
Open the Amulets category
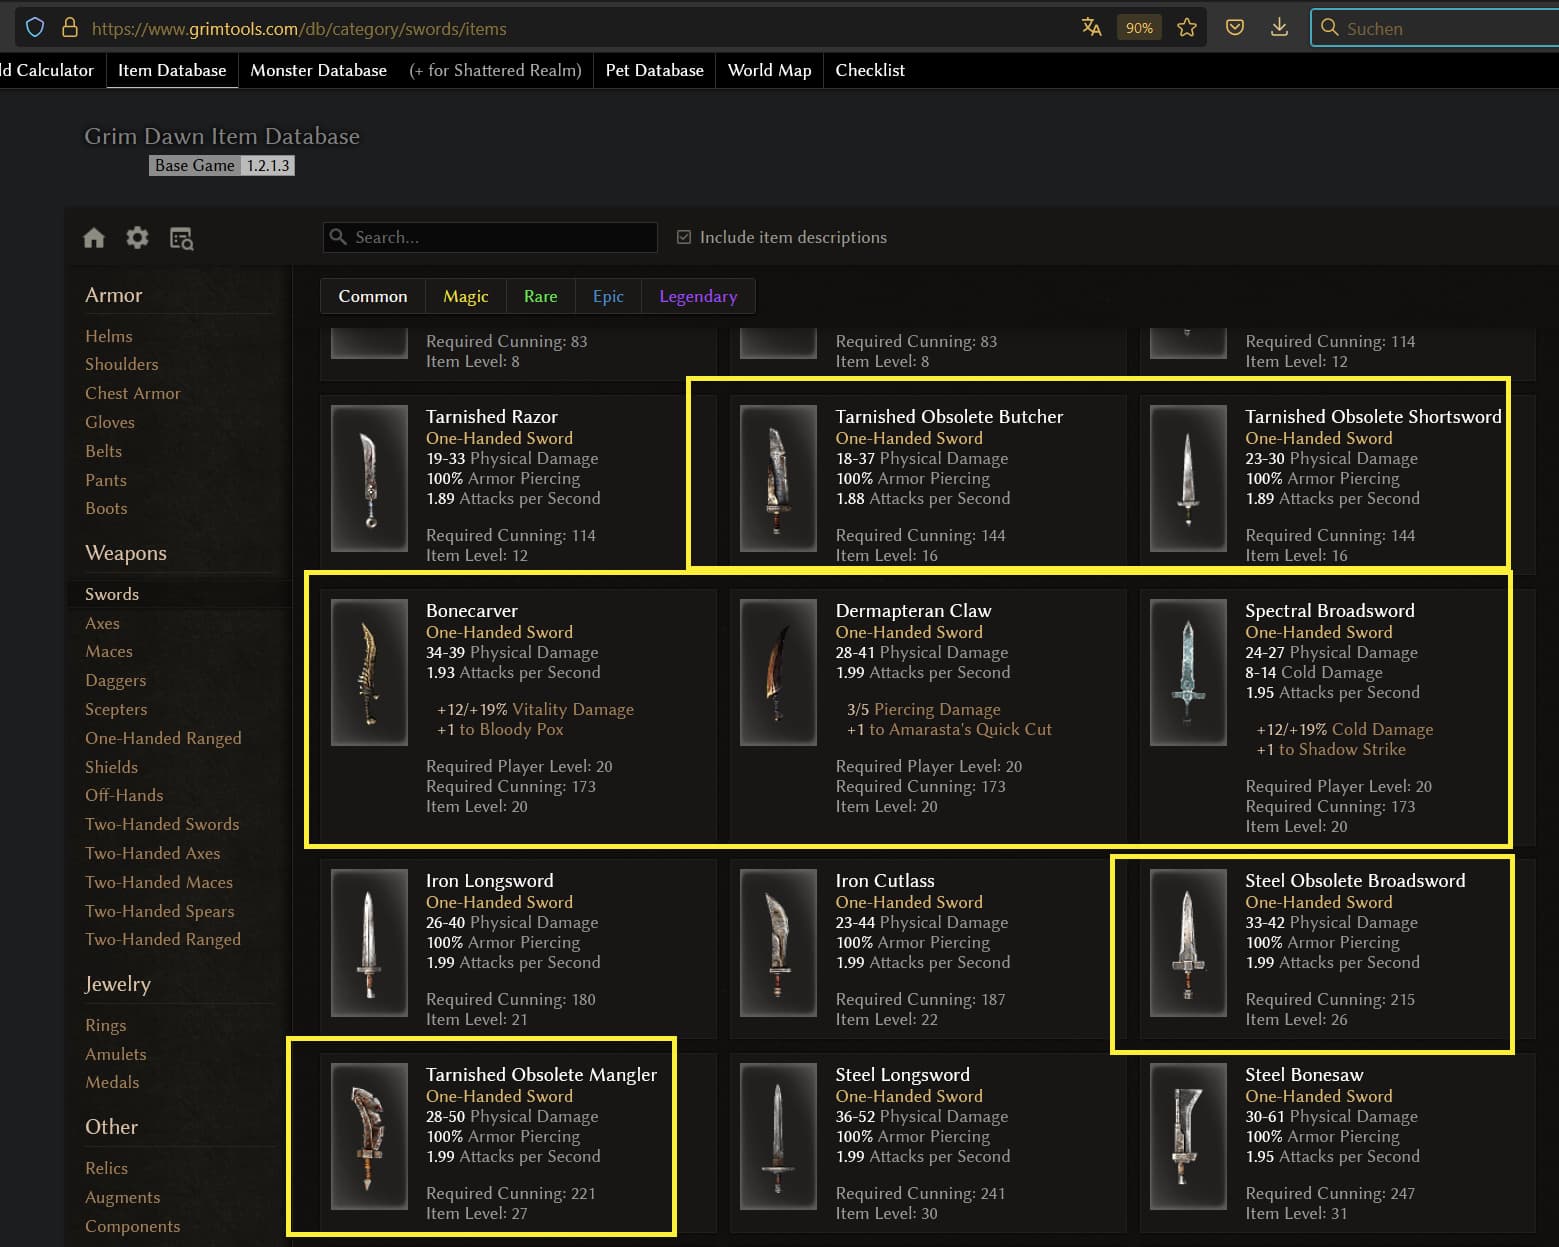tap(115, 1054)
